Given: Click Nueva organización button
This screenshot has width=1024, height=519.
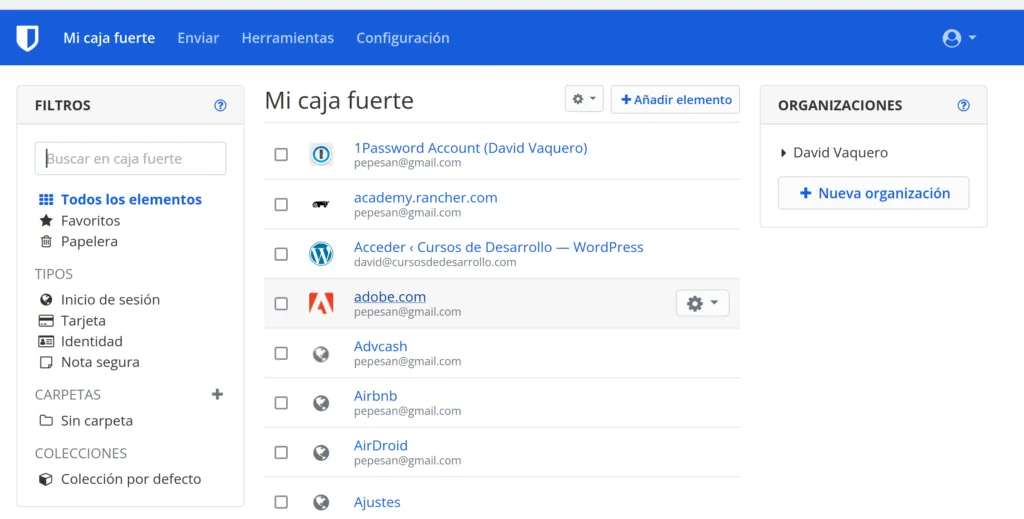Looking at the screenshot, I should pos(873,193).
